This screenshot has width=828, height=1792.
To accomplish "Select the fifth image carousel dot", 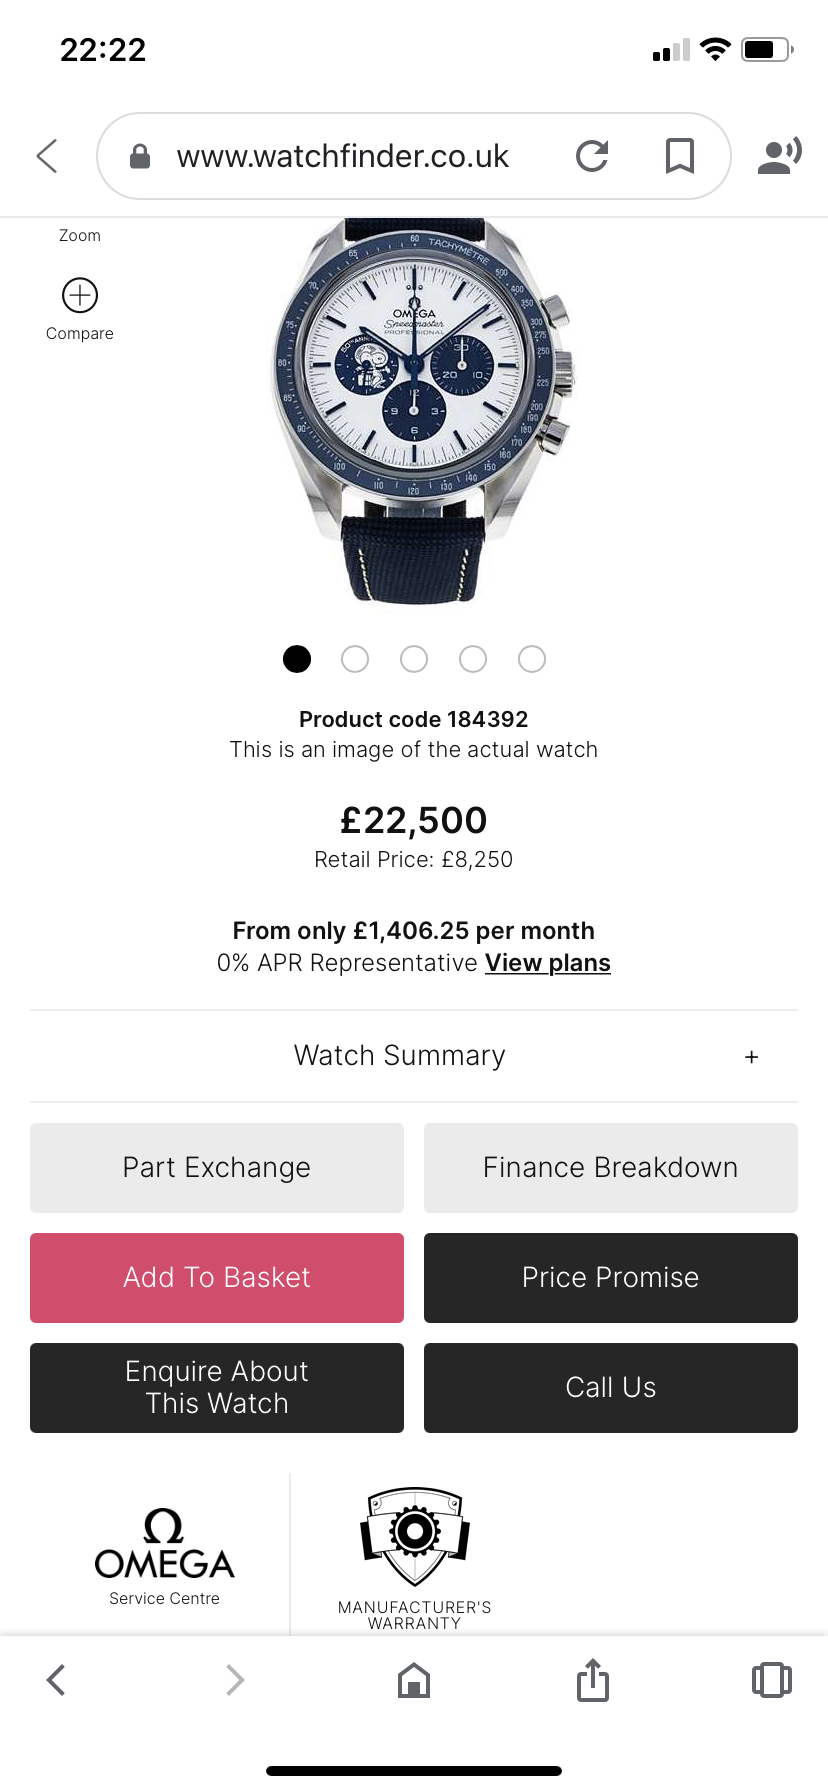I will point(532,659).
